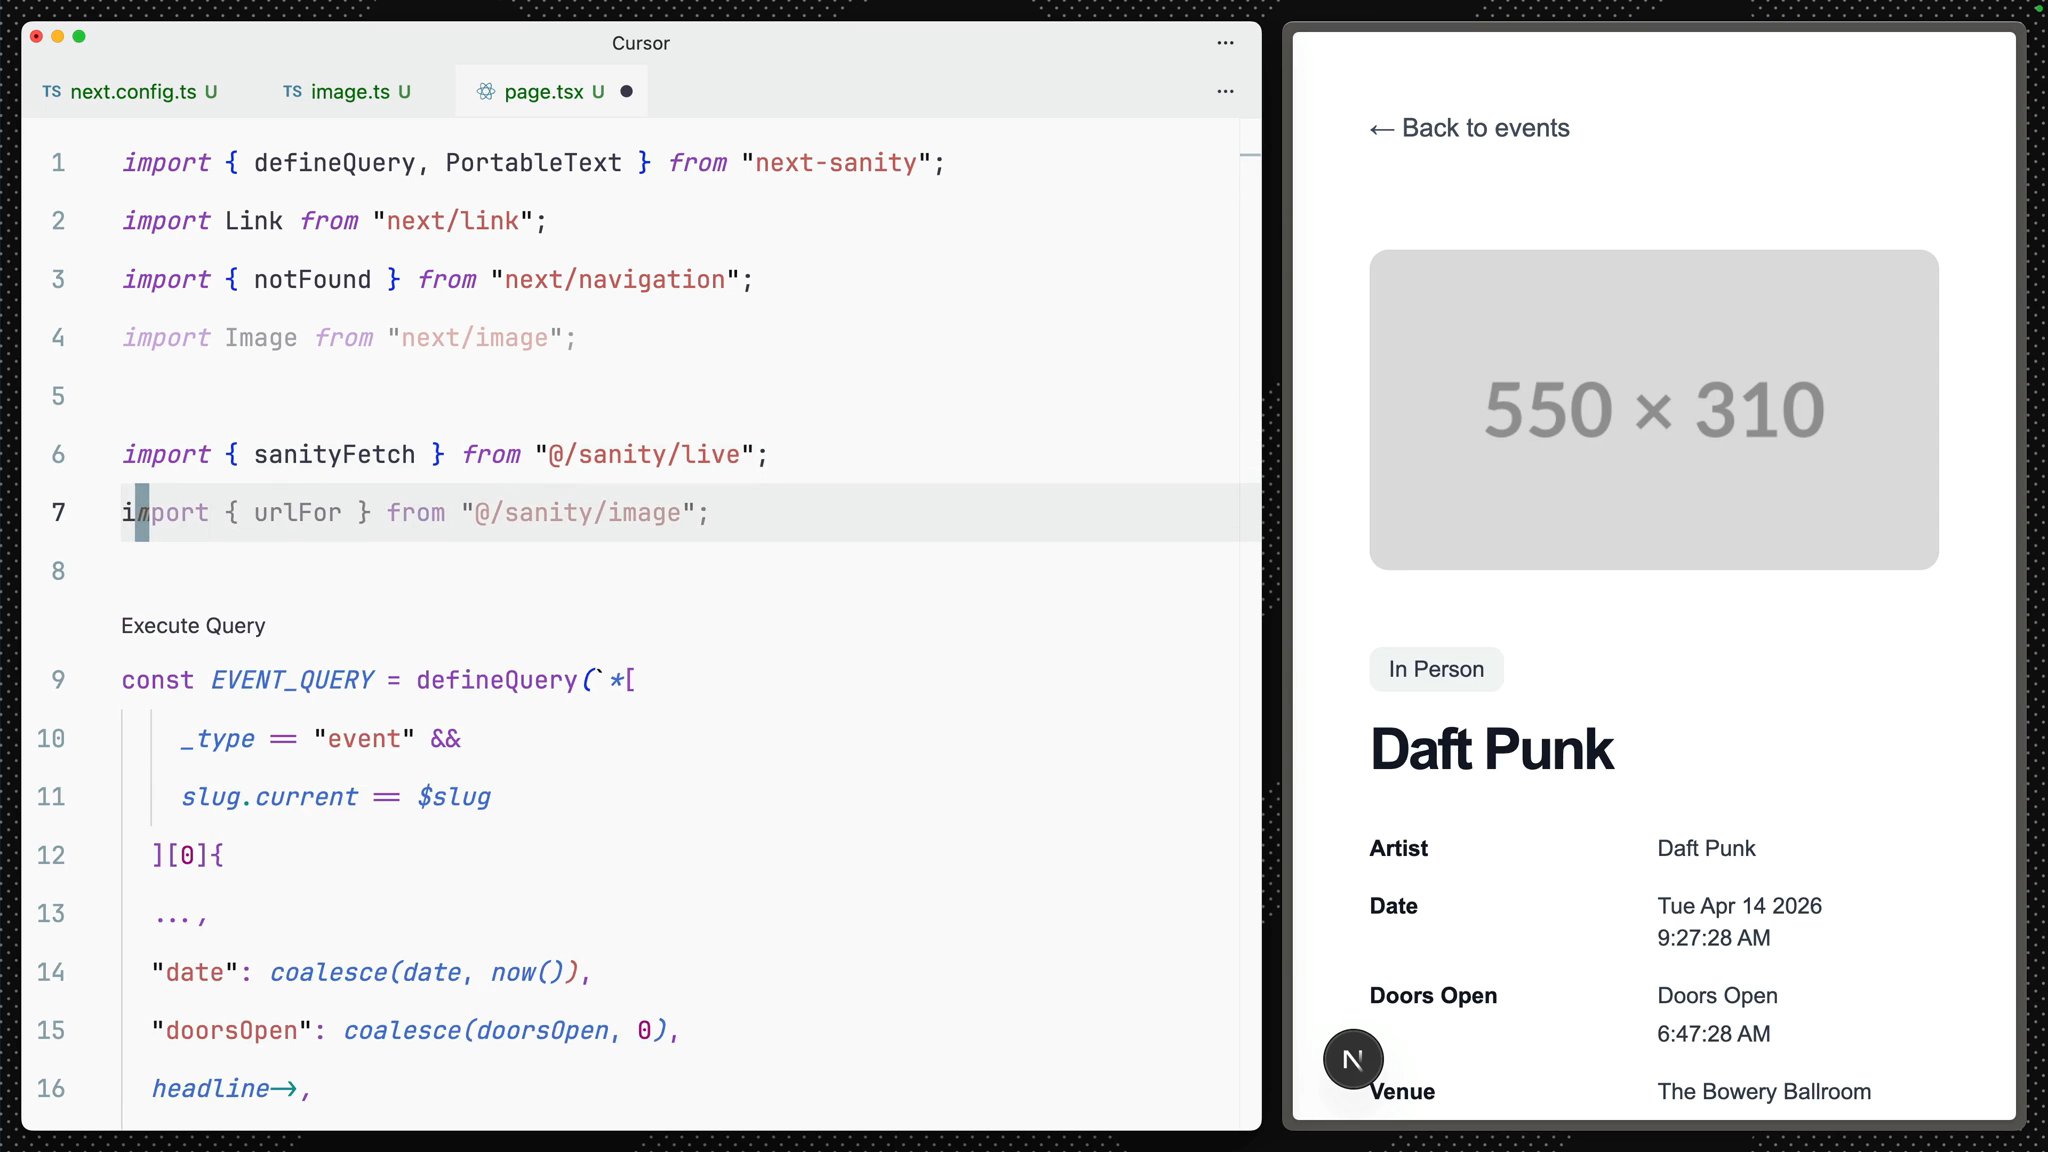Click line number 12 in the gutter
The image size is (2048, 1152).
[x=51, y=856]
